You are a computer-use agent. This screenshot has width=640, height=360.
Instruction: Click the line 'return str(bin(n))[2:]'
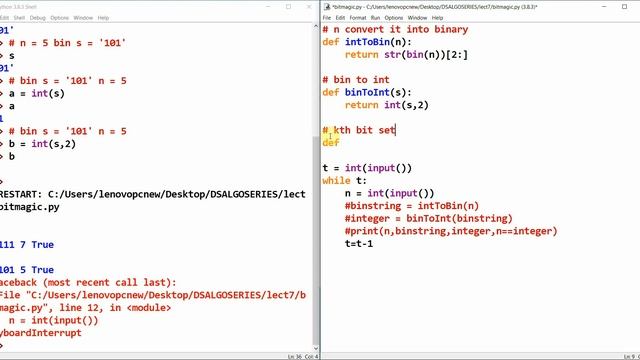click(406, 55)
